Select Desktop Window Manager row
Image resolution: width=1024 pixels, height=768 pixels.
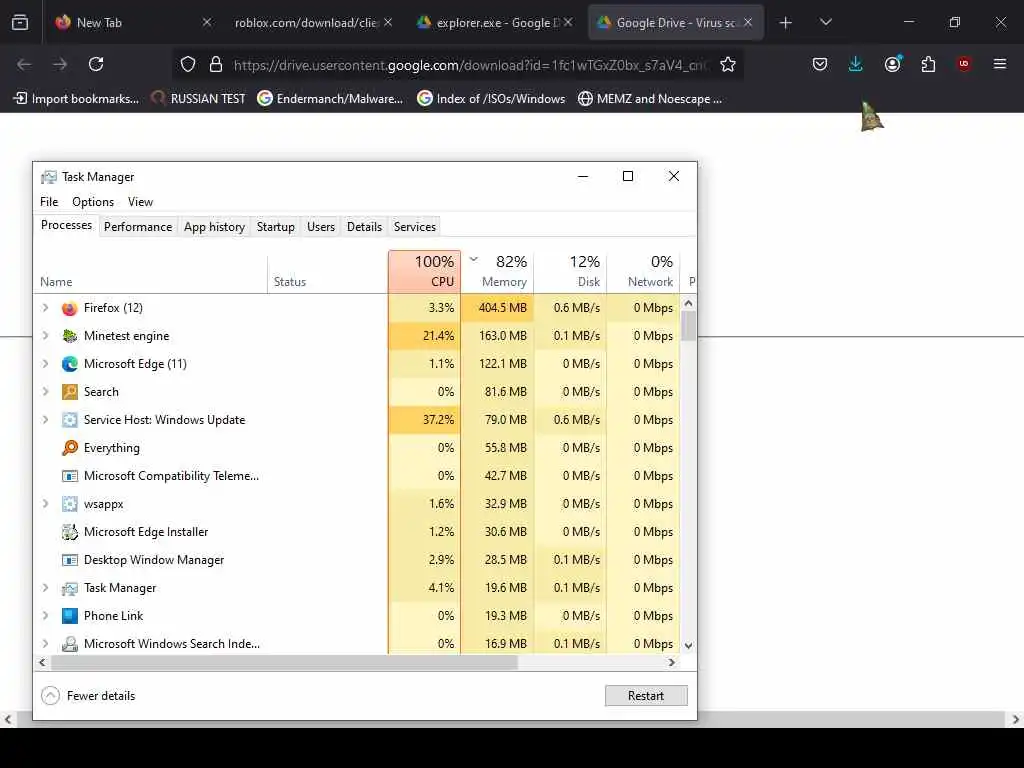point(357,560)
